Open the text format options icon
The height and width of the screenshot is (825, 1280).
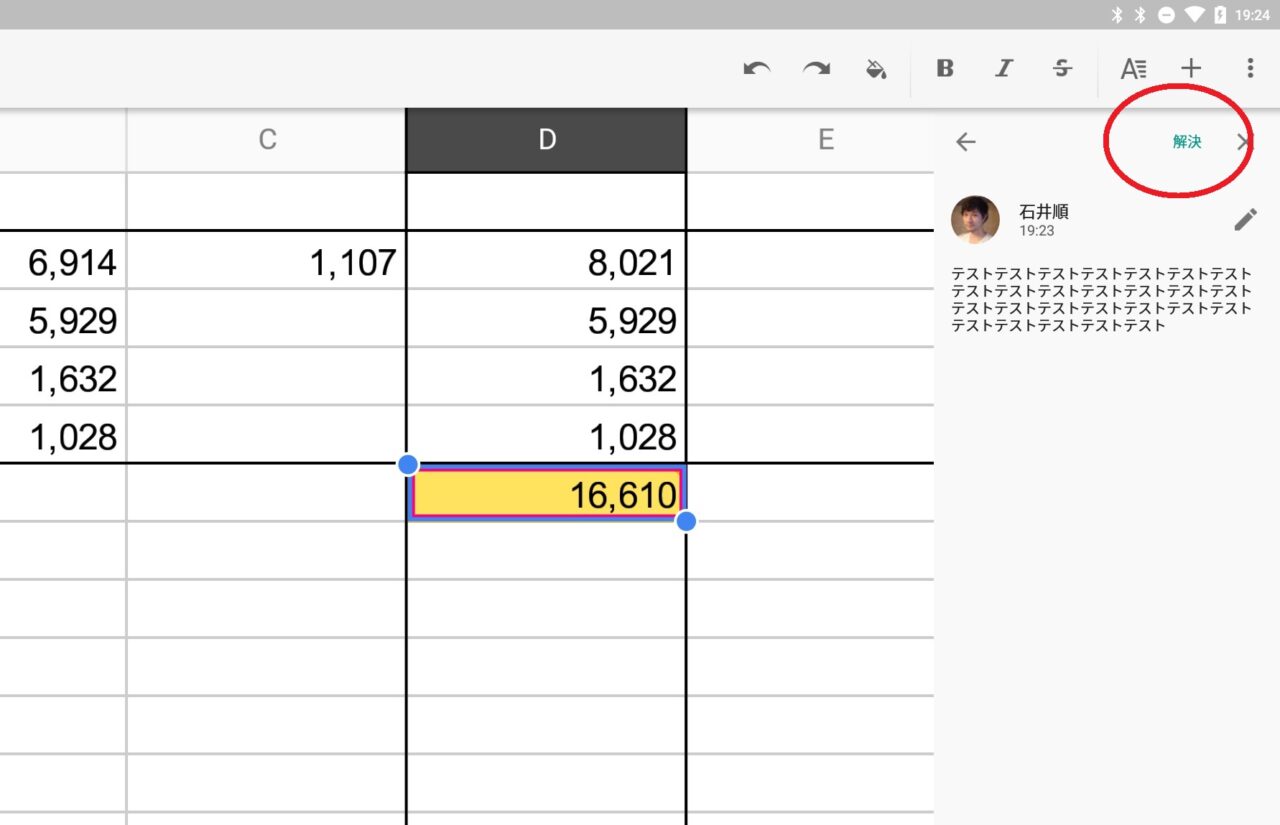[x=1133, y=68]
